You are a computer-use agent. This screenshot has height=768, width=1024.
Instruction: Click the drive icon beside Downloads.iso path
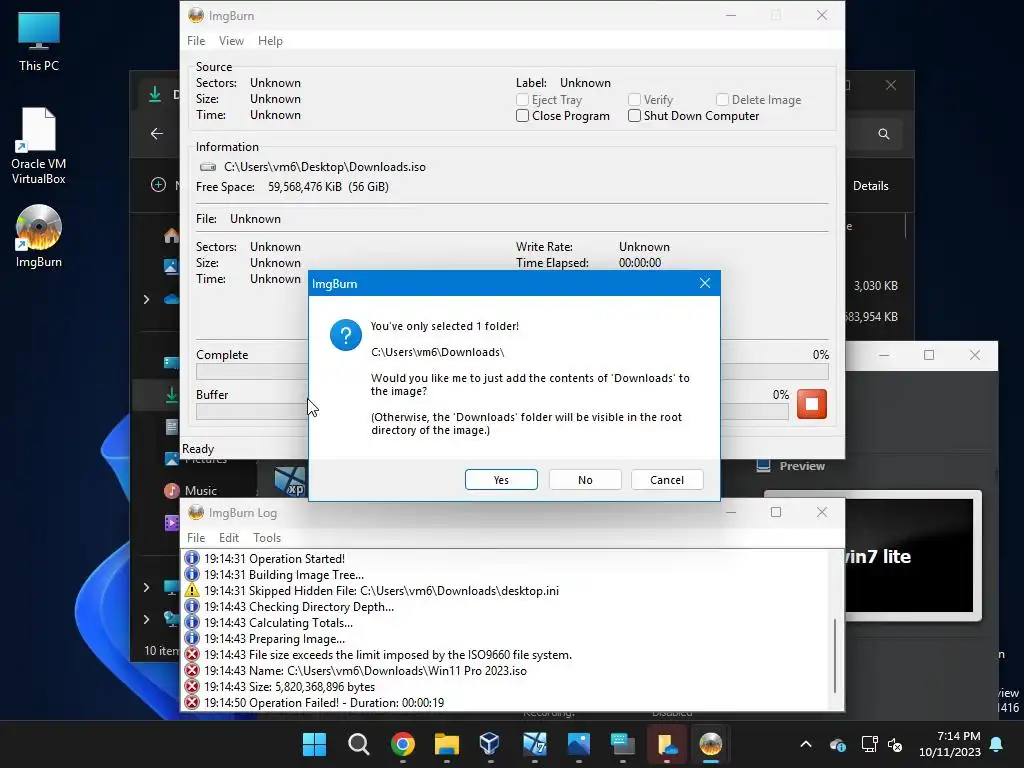coord(208,167)
